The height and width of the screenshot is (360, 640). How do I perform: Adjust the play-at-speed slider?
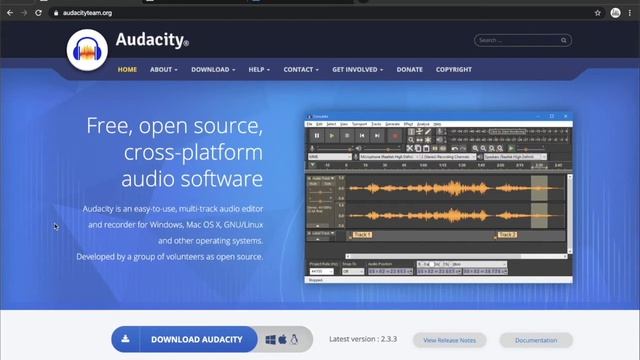pyautogui.click(x=531, y=149)
